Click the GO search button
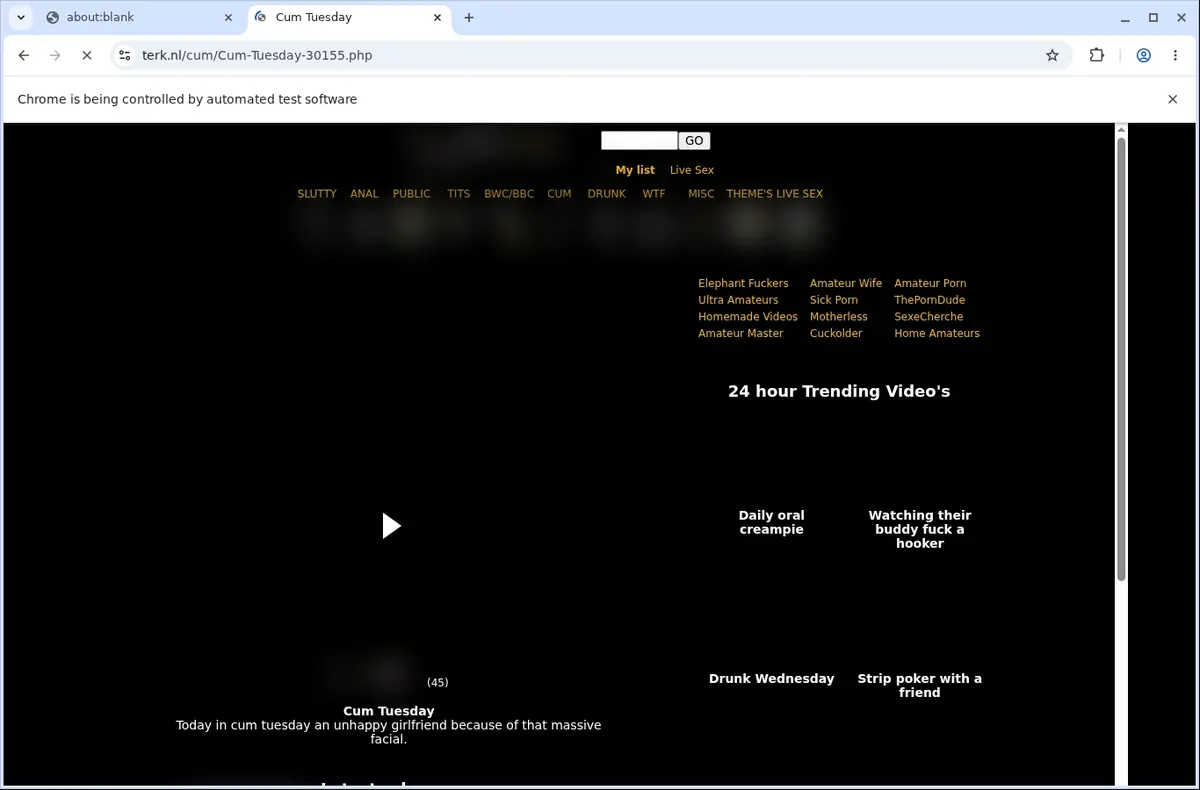 (x=694, y=141)
